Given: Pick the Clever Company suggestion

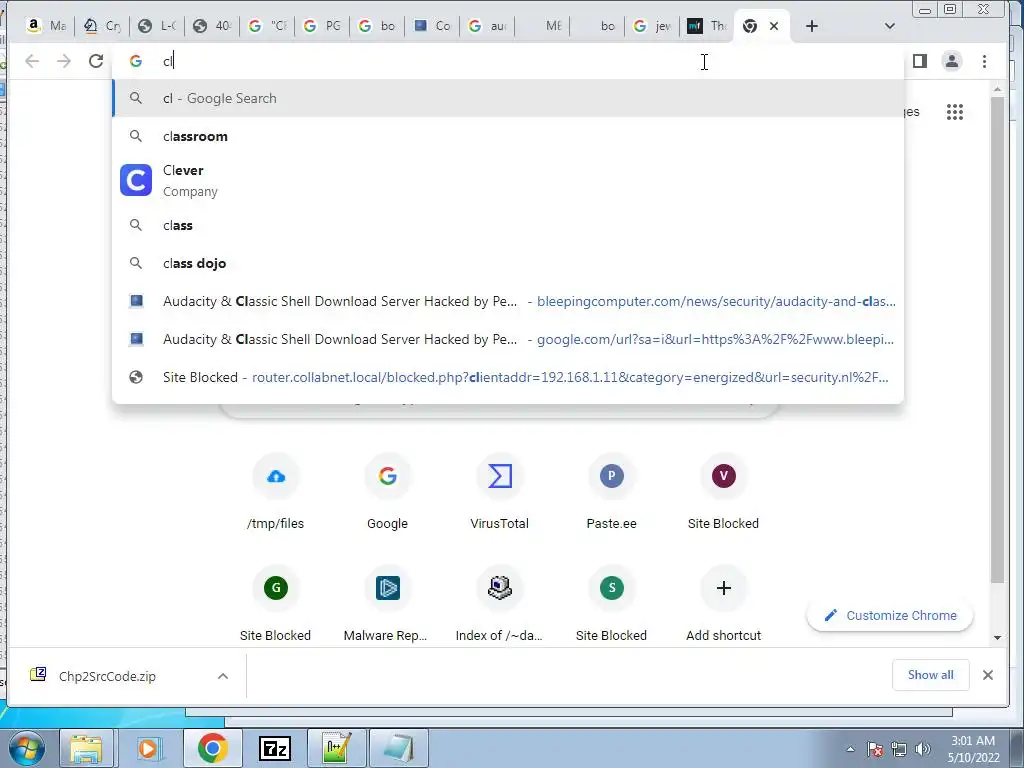Looking at the screenshot, I should click(508, 181).
